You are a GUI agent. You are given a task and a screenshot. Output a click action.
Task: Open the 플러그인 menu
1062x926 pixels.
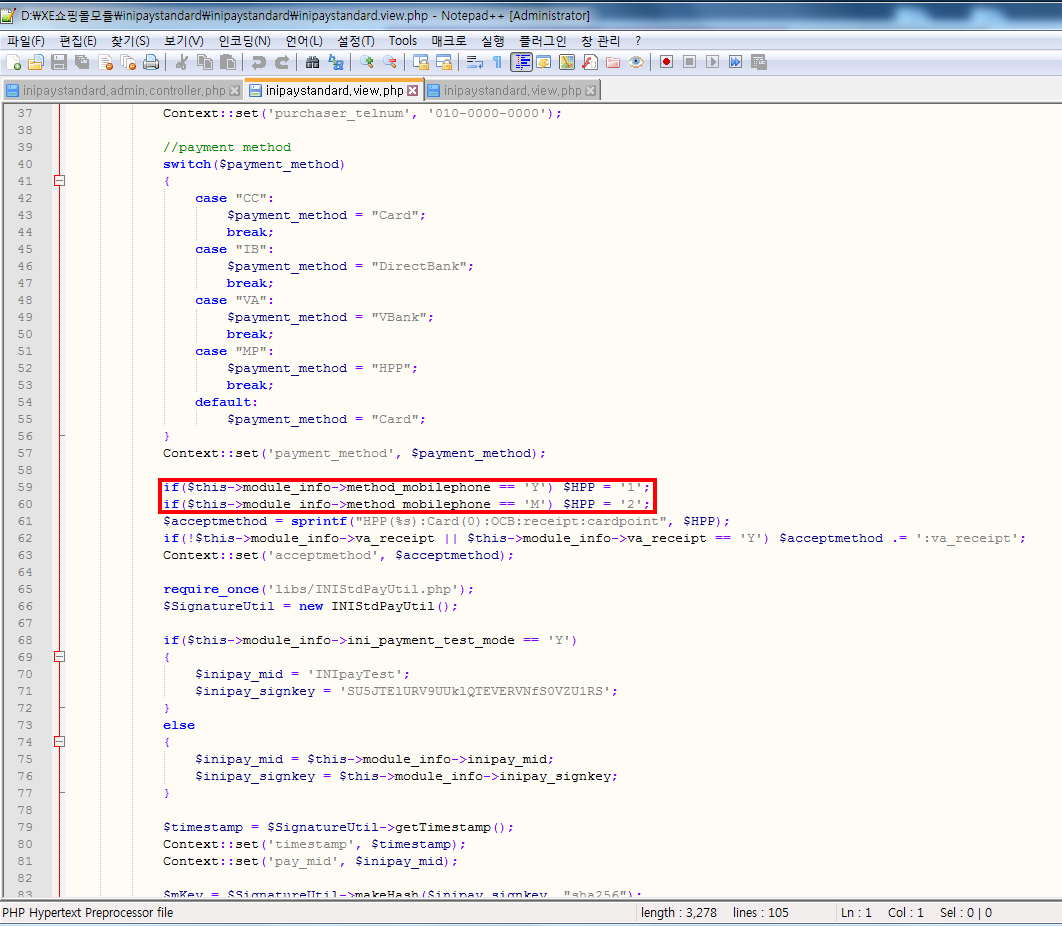pyautogui.click(x=543, y=41)
